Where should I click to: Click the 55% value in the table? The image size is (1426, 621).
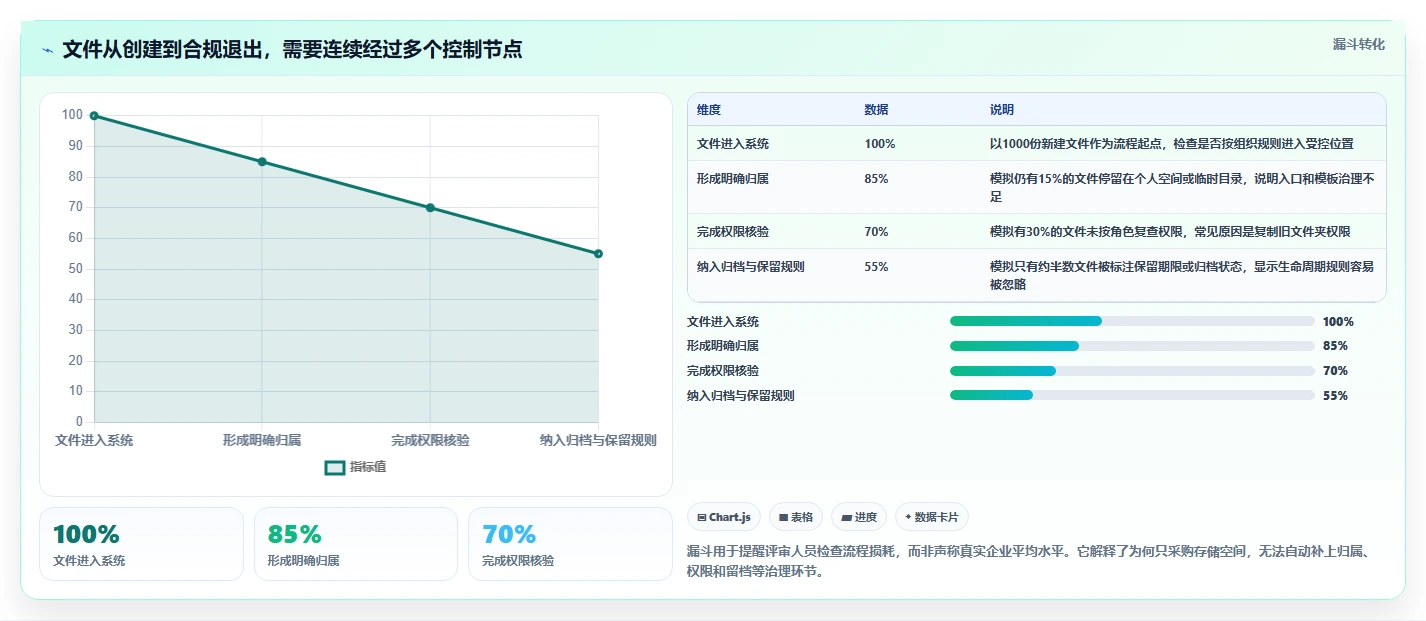(876, 267)
